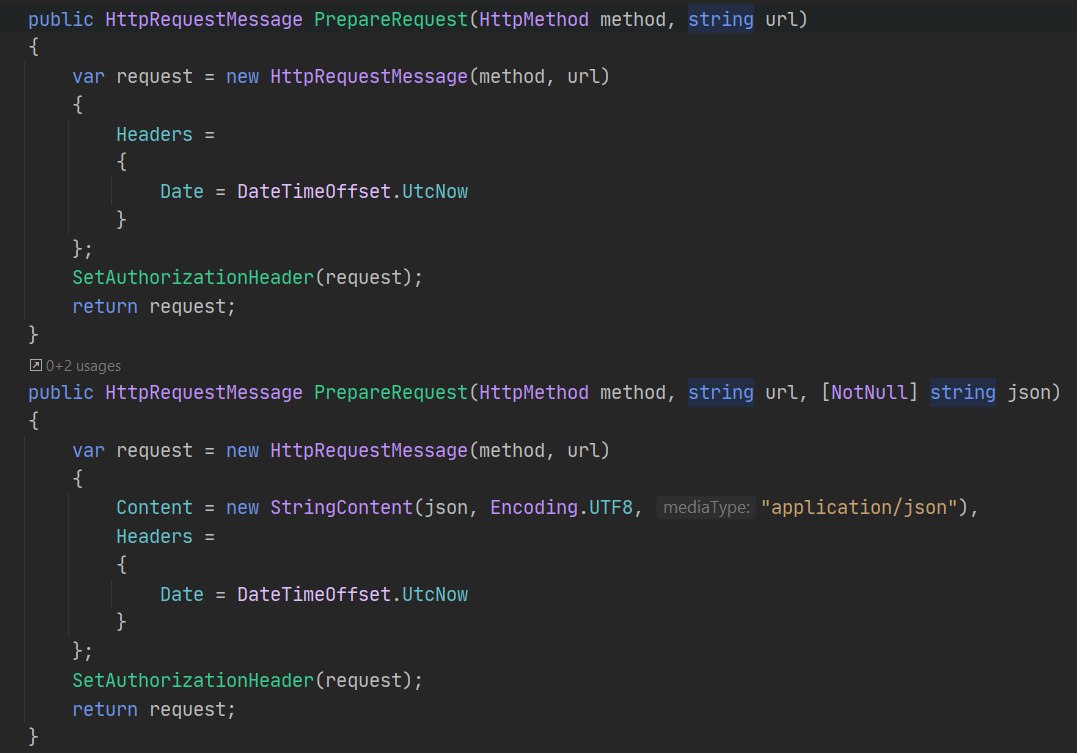Image resolution: width=1077 pixels, height=753 pixels.
Task: Click the "UTF8" property after Encoding
Action: point(611,508)
